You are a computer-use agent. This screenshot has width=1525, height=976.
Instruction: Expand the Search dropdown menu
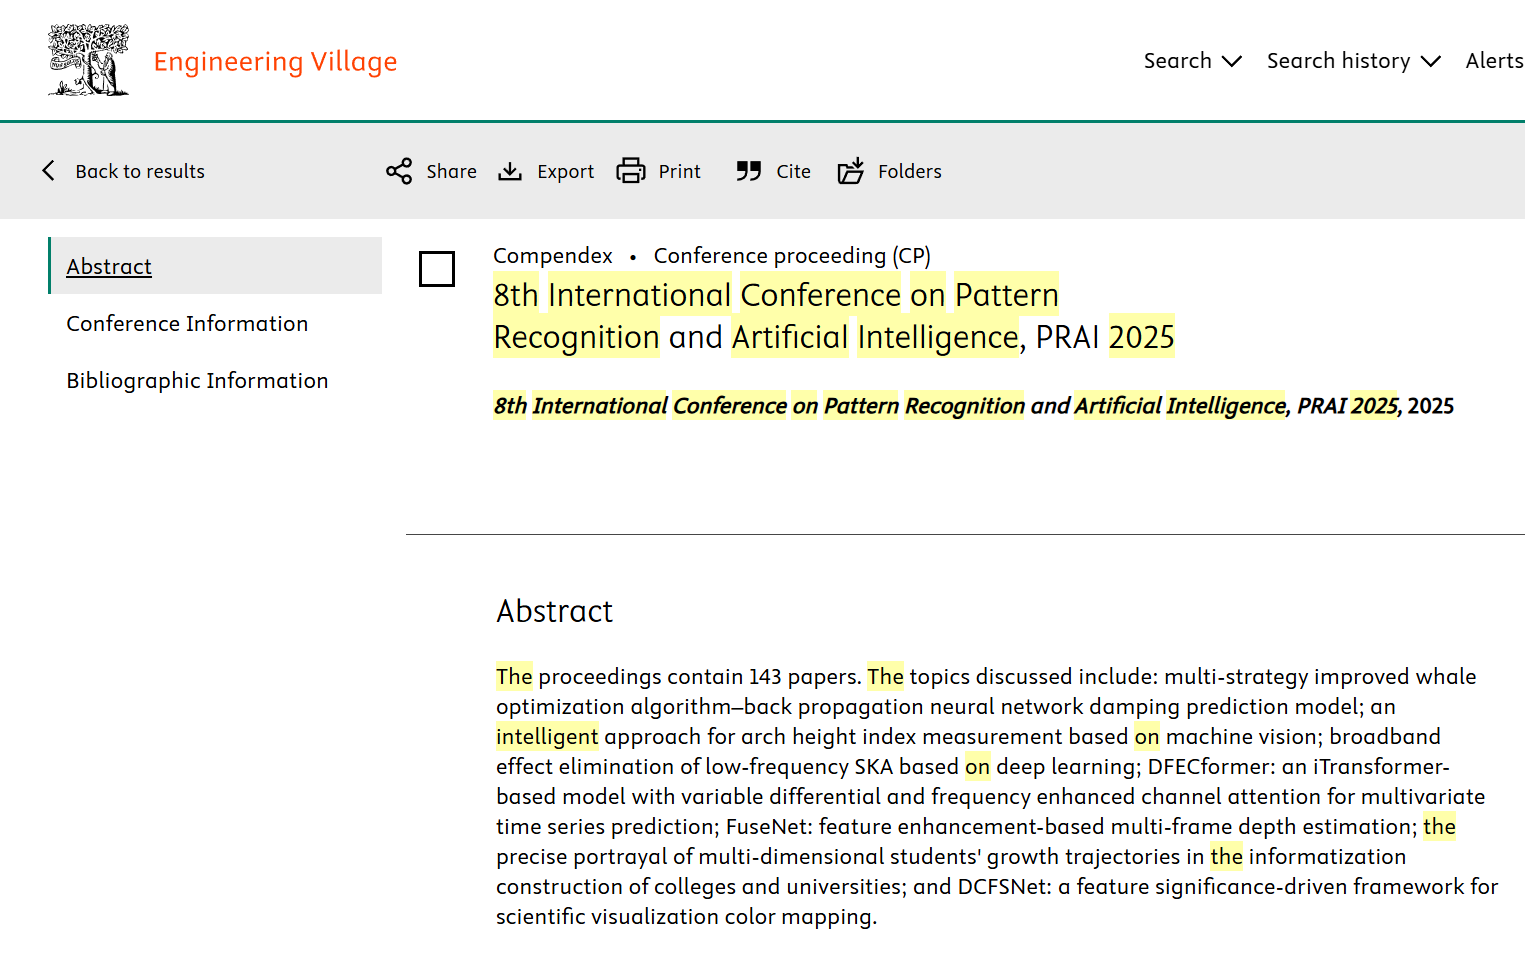1192,61
